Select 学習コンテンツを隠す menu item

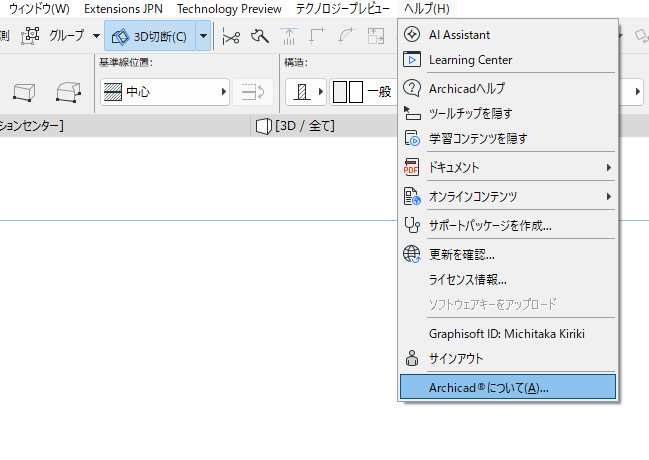click(x=508, y=138)
